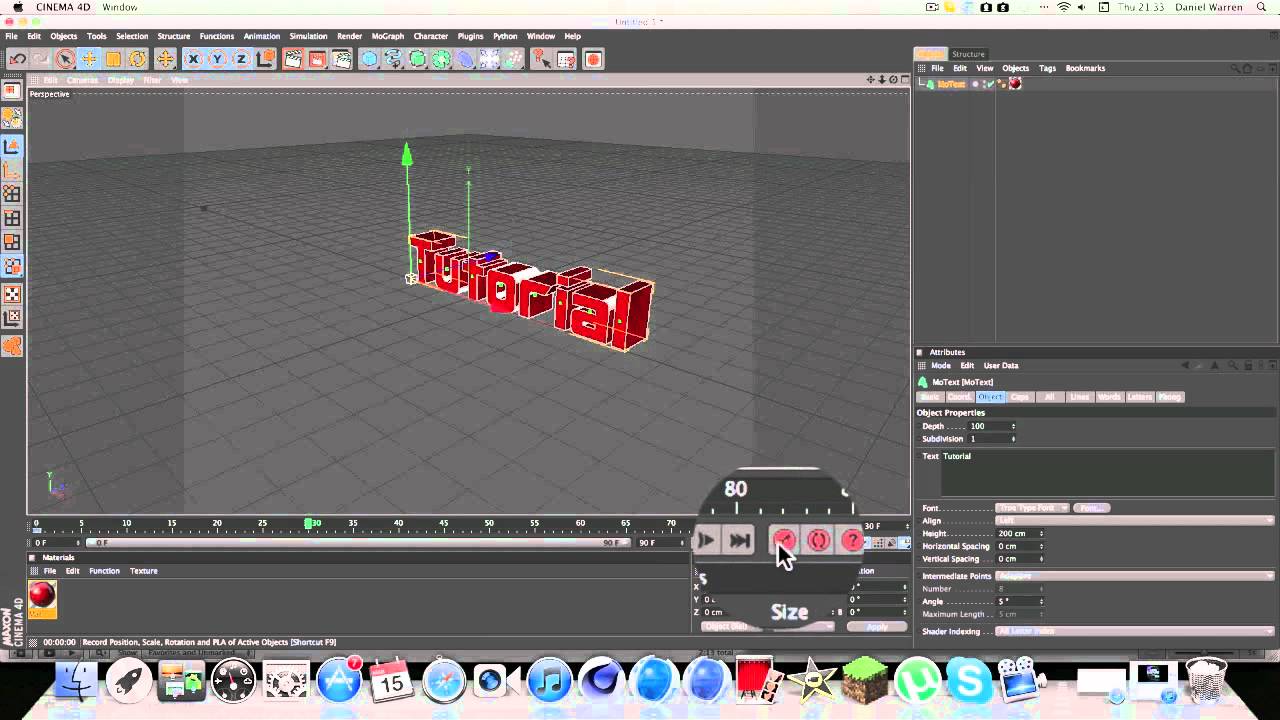Open the Array modeling objects icon
Image resolution: width=1280 pixels, height=720 pixels.
pyautogui.click(x=441, y=59)
